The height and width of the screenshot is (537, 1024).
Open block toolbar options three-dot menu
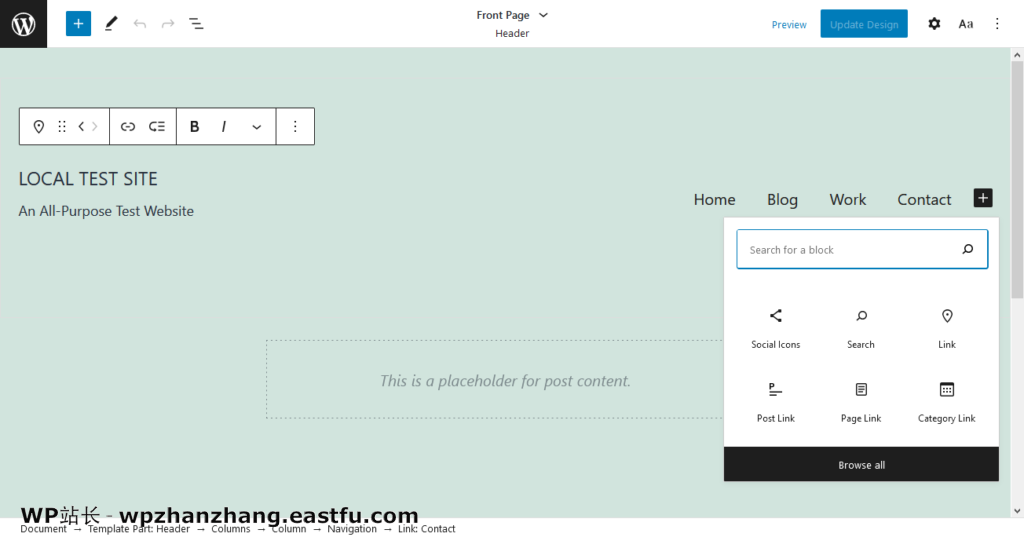click(x=295, y=127)
